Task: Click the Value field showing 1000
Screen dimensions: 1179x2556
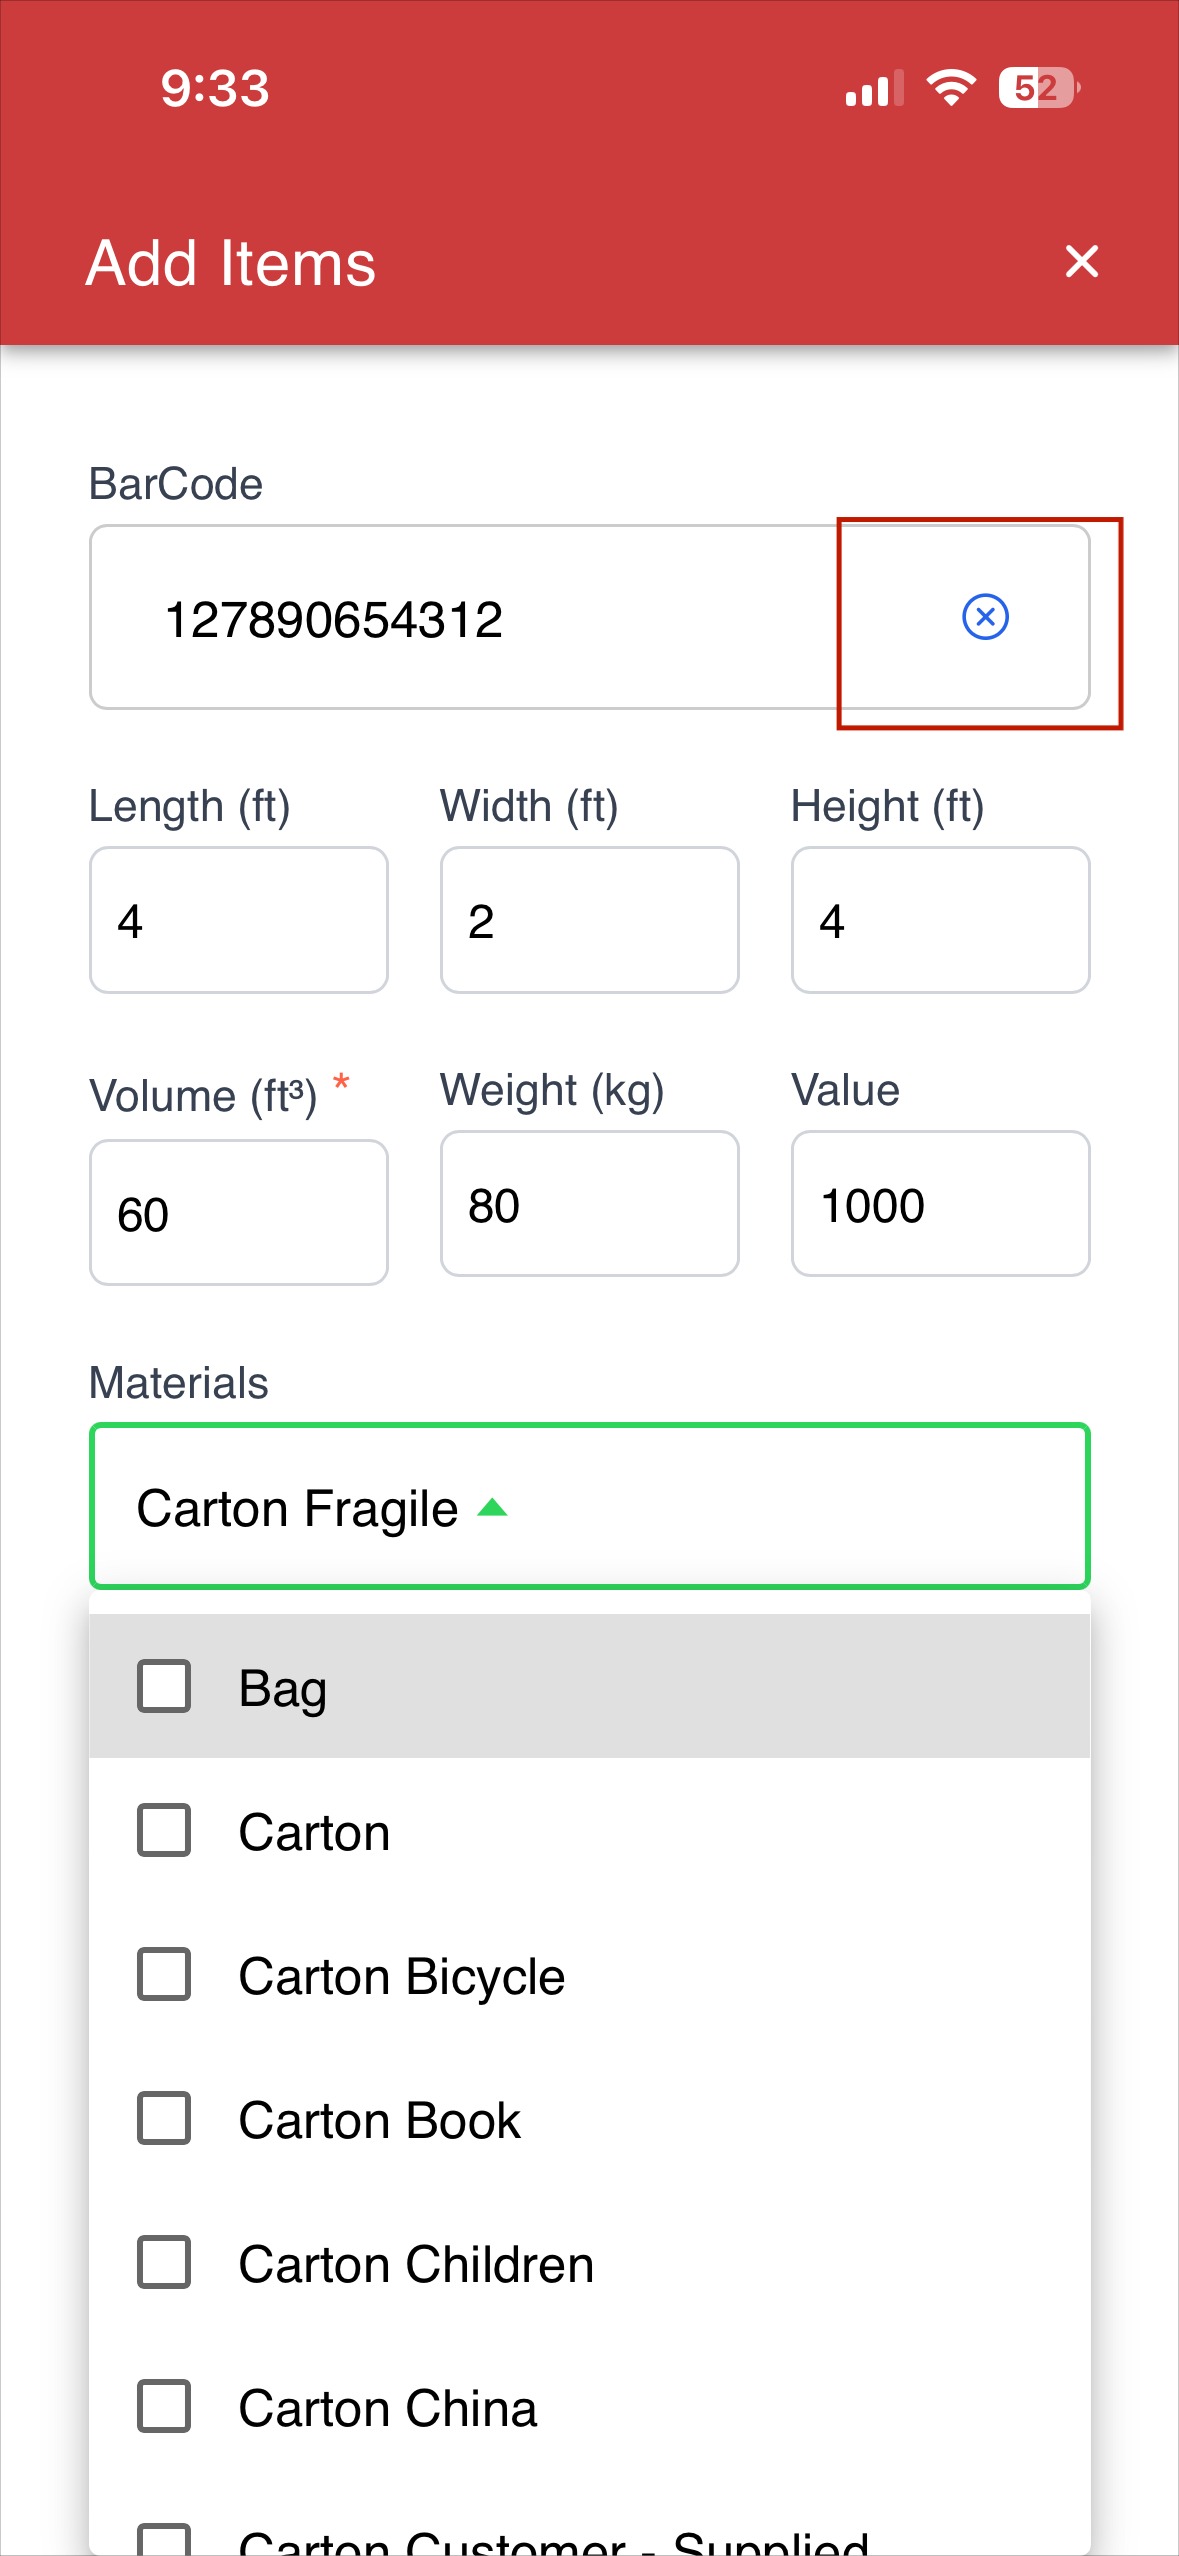Action: pyautogui.click(x=940, y=1204)
